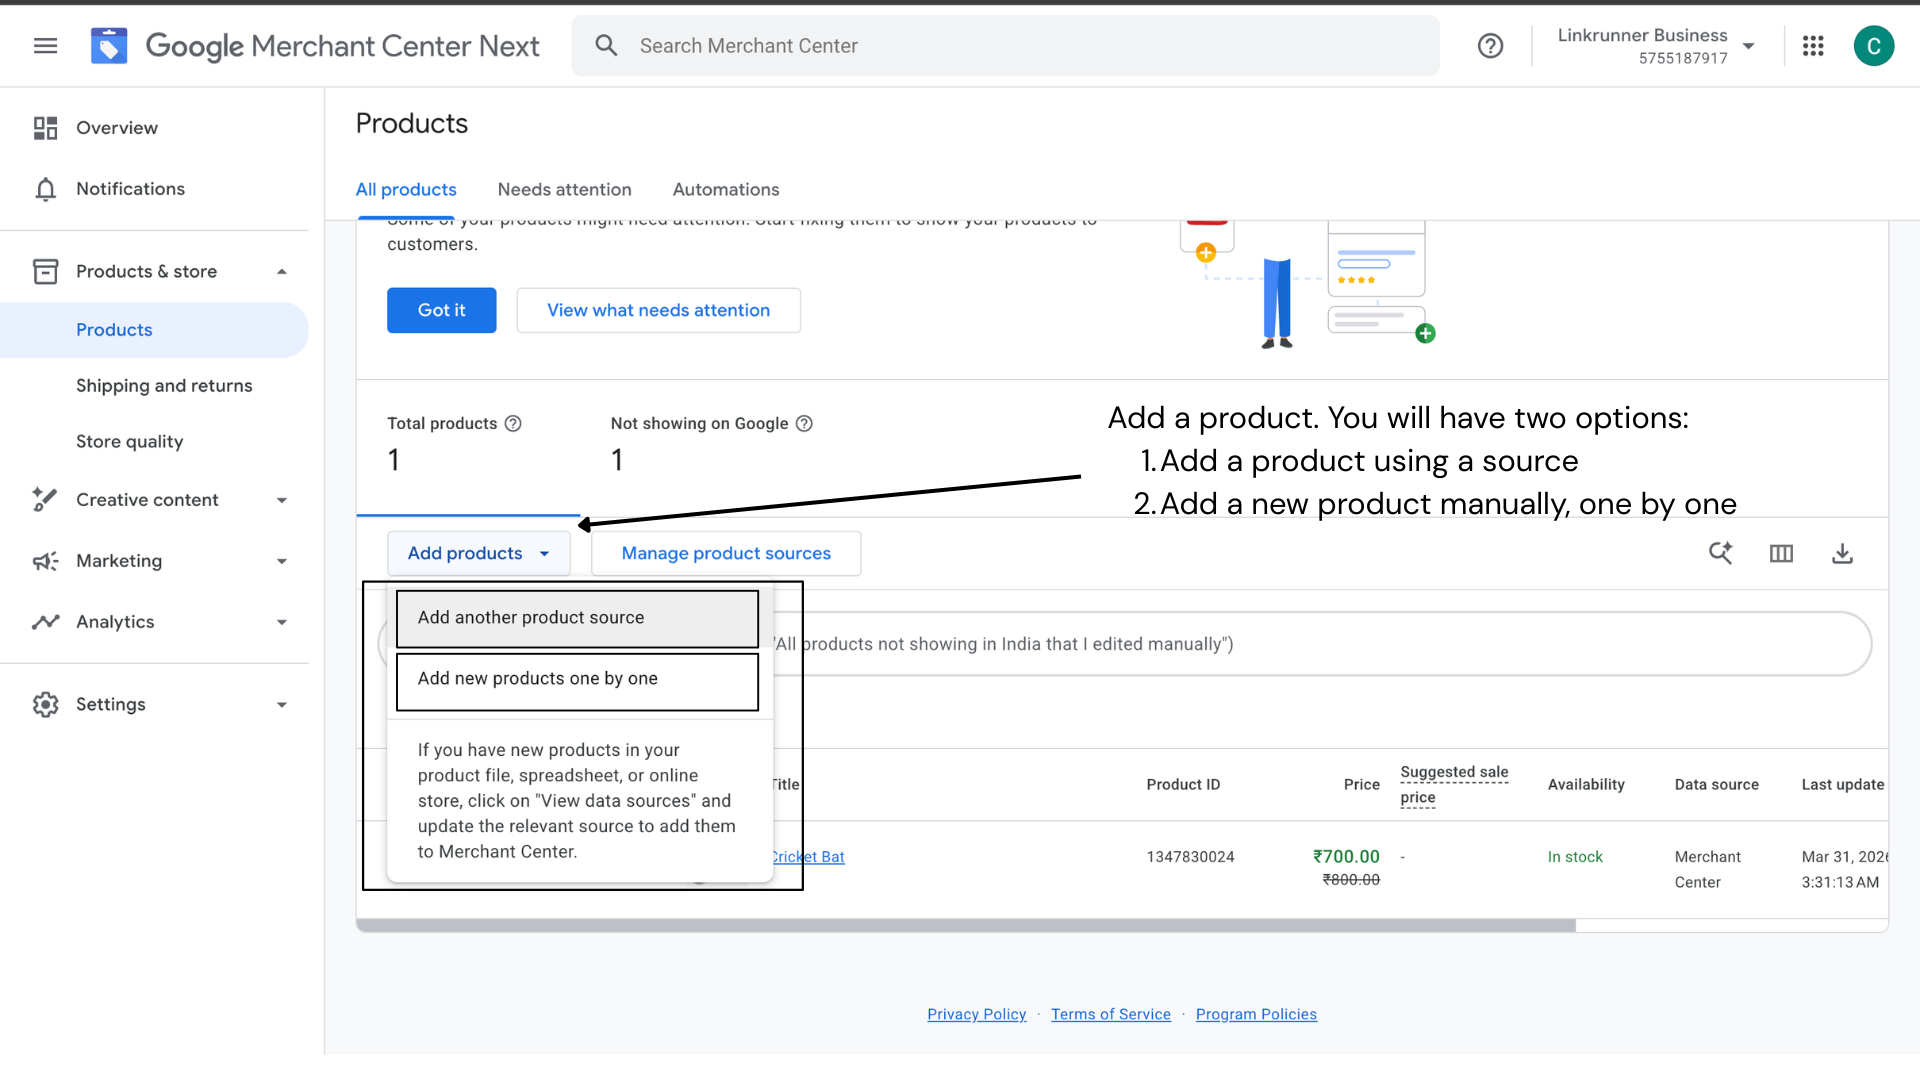The width and height of the screenshot is (1920, 1080).
Task: Click the Suggested sale price header
Action: click(1454, 785)
